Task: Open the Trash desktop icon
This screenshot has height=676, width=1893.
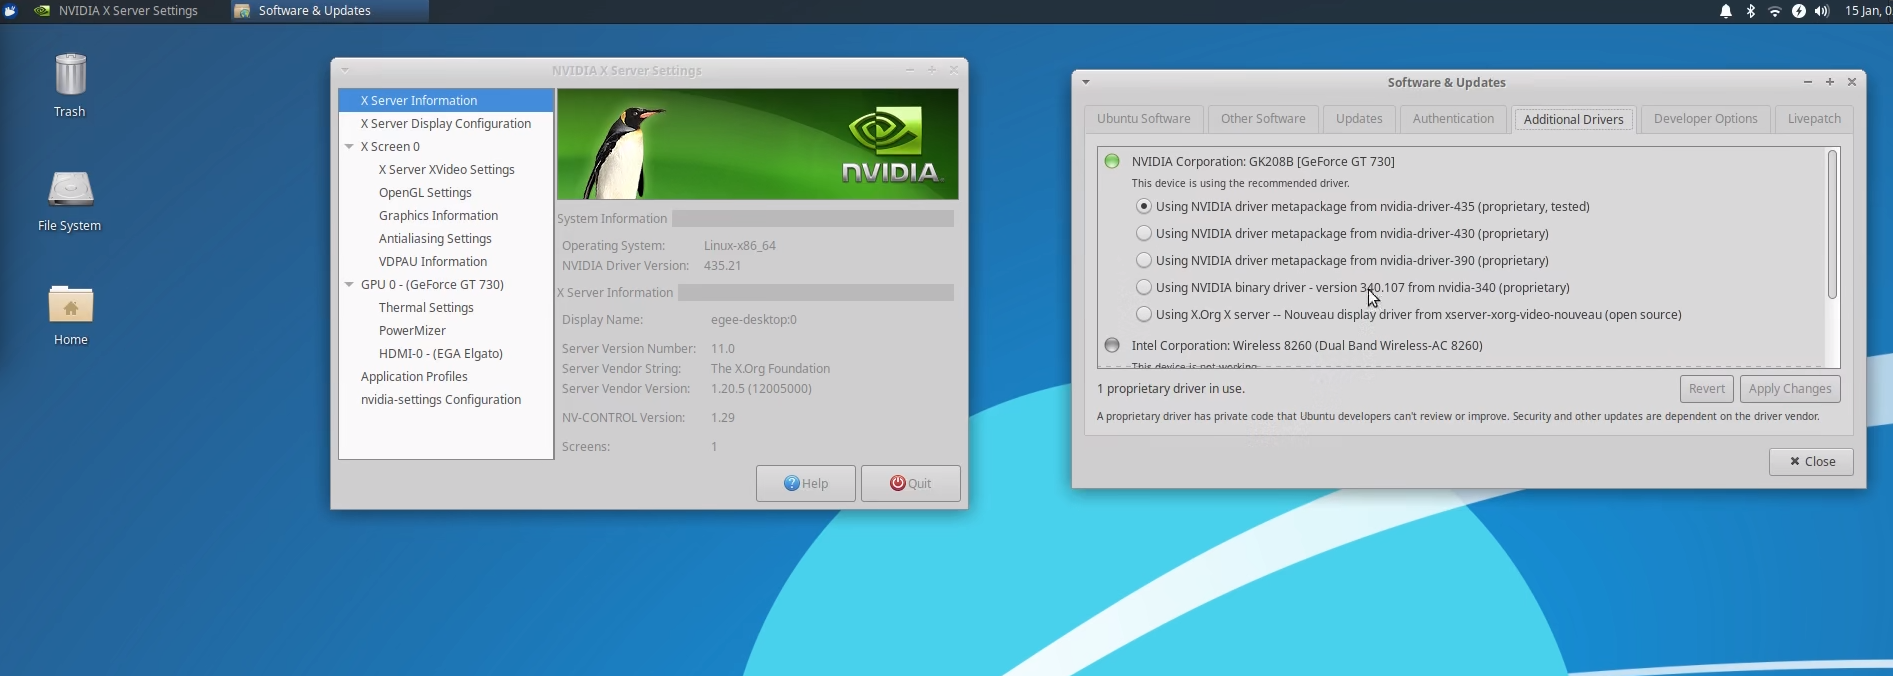Action: click(x=70, y=85)
